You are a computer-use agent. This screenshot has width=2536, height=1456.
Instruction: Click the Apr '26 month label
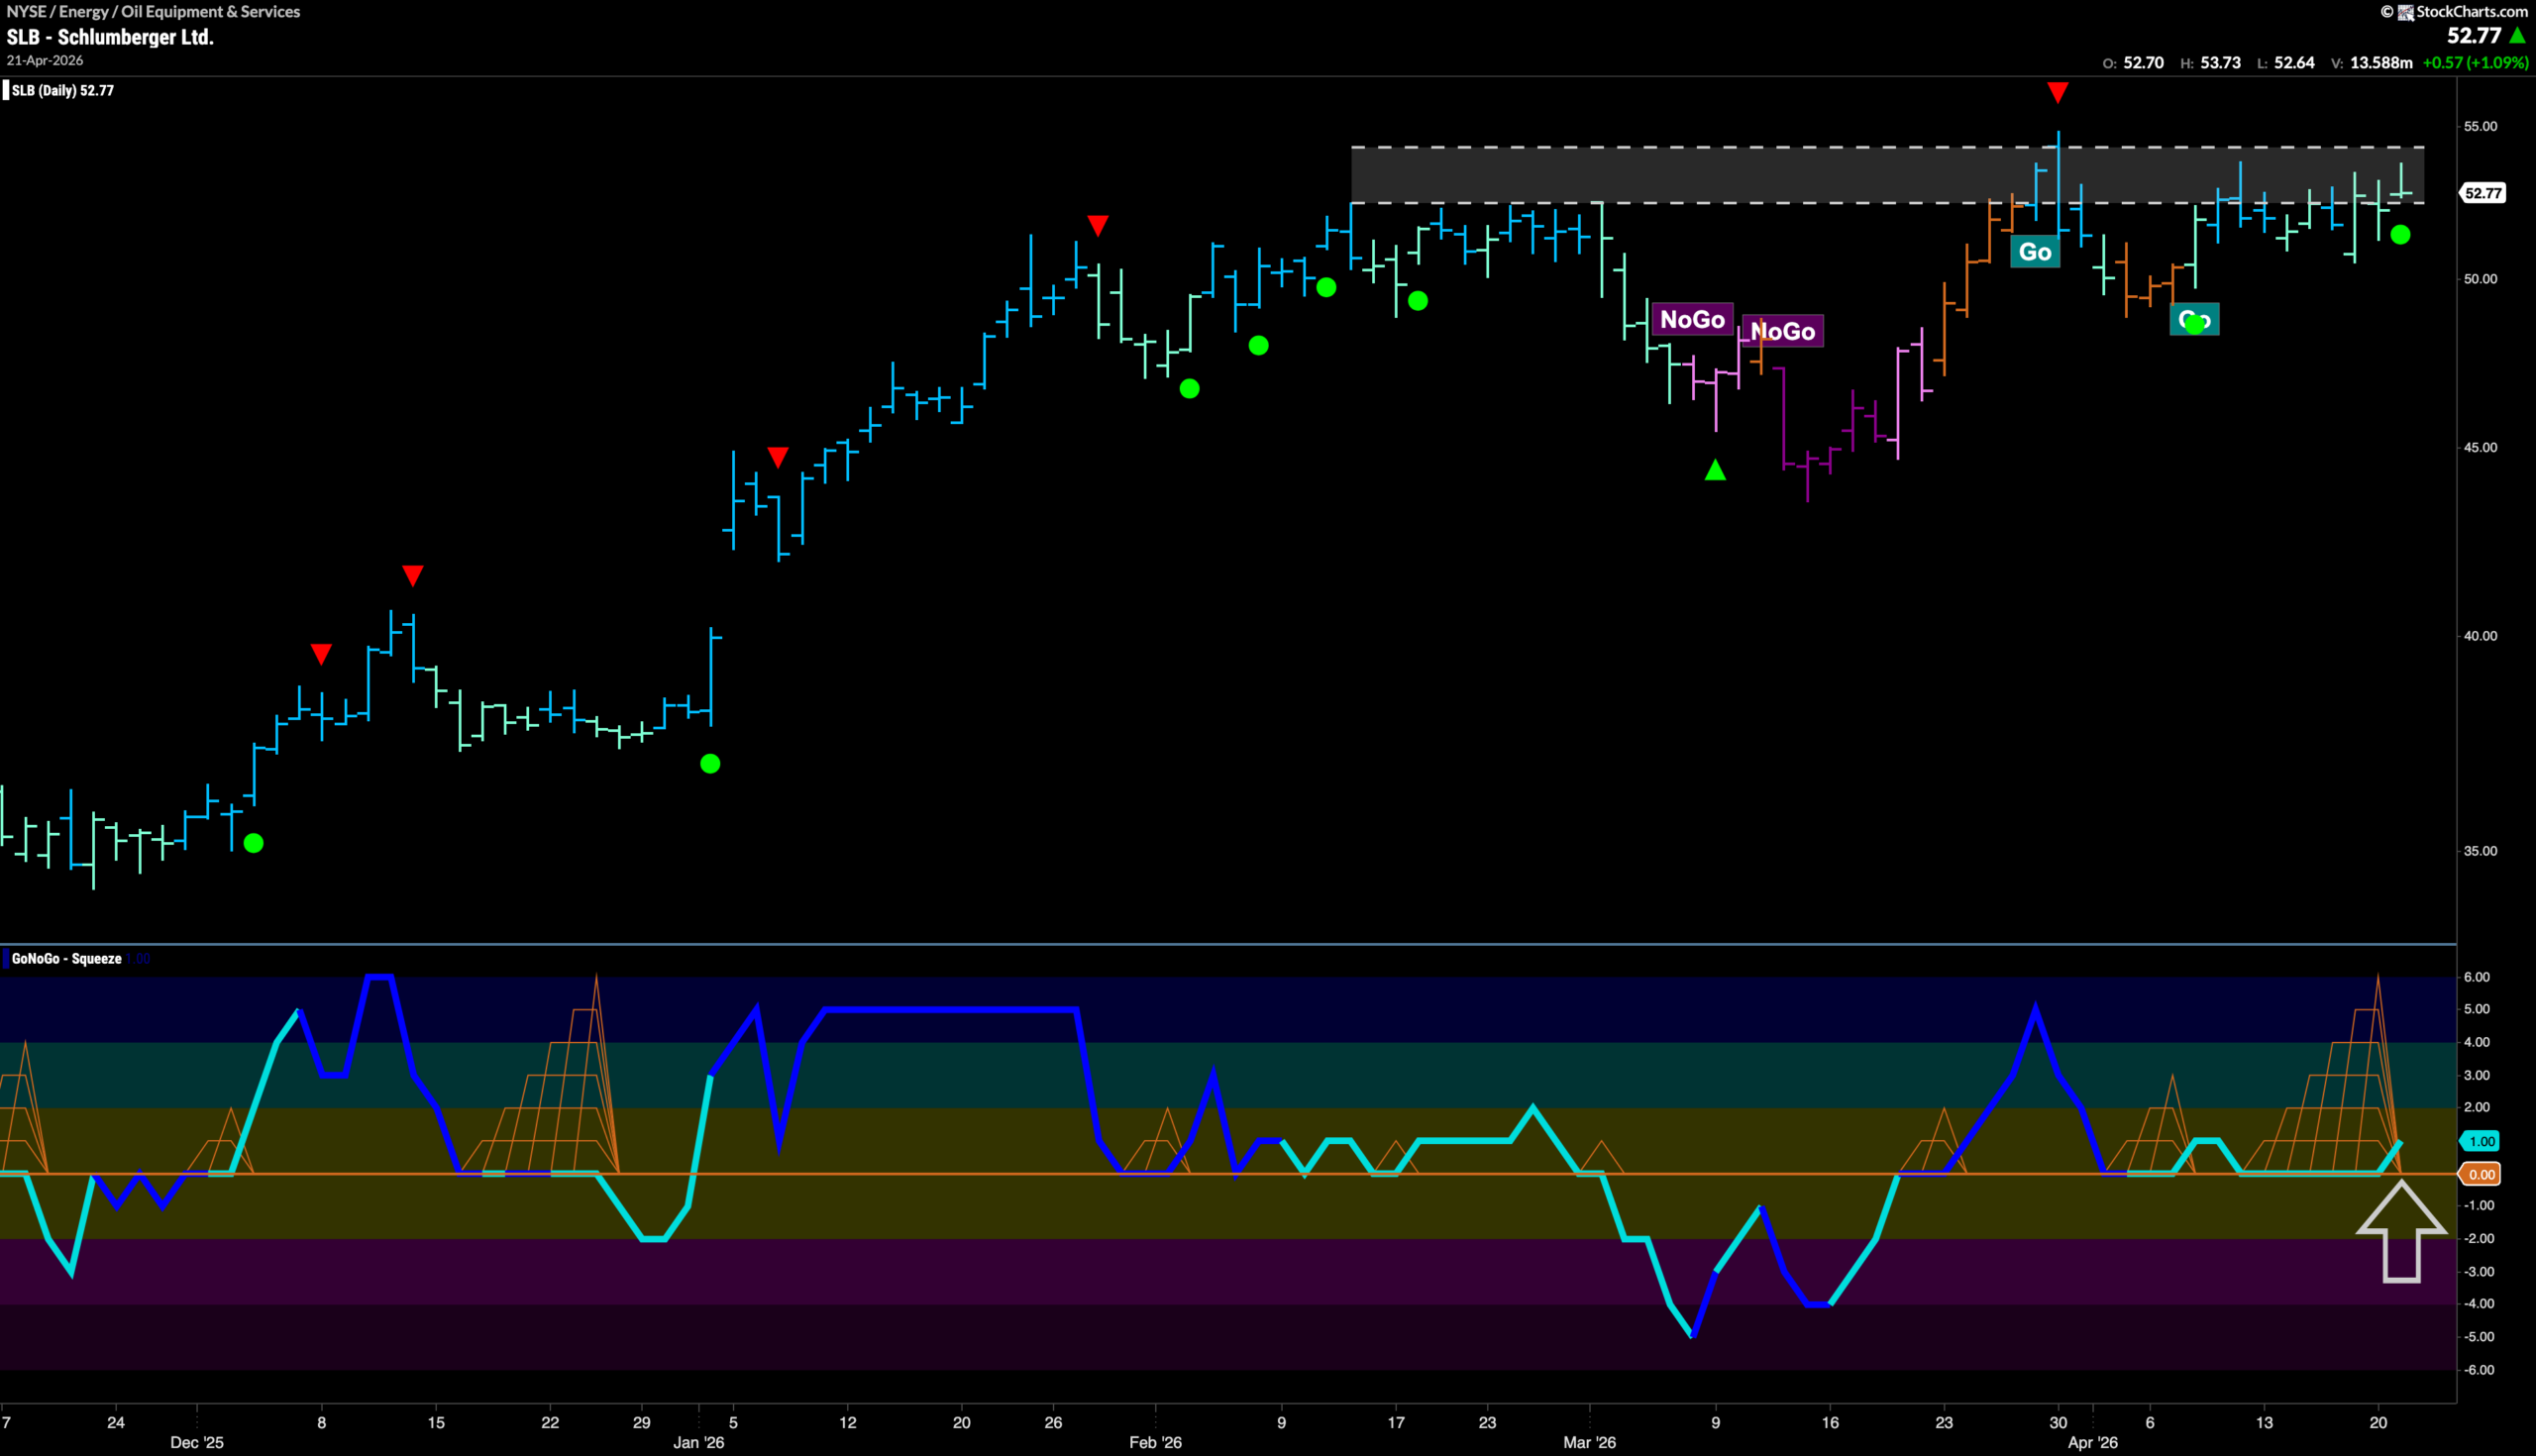2093,1443
